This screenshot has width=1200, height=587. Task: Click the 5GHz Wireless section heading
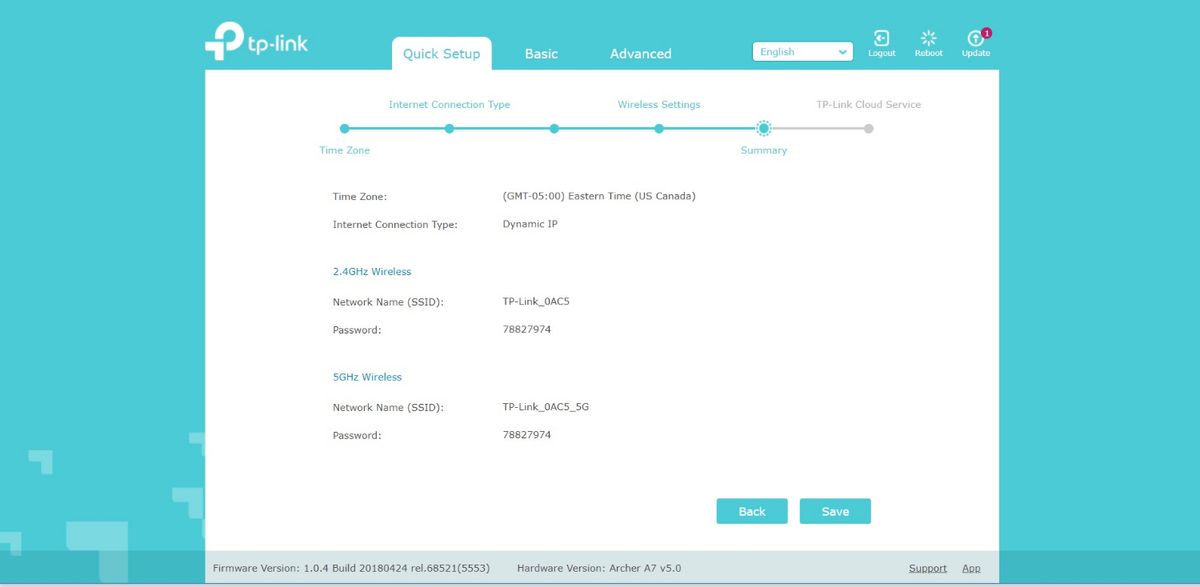point(366,377)
